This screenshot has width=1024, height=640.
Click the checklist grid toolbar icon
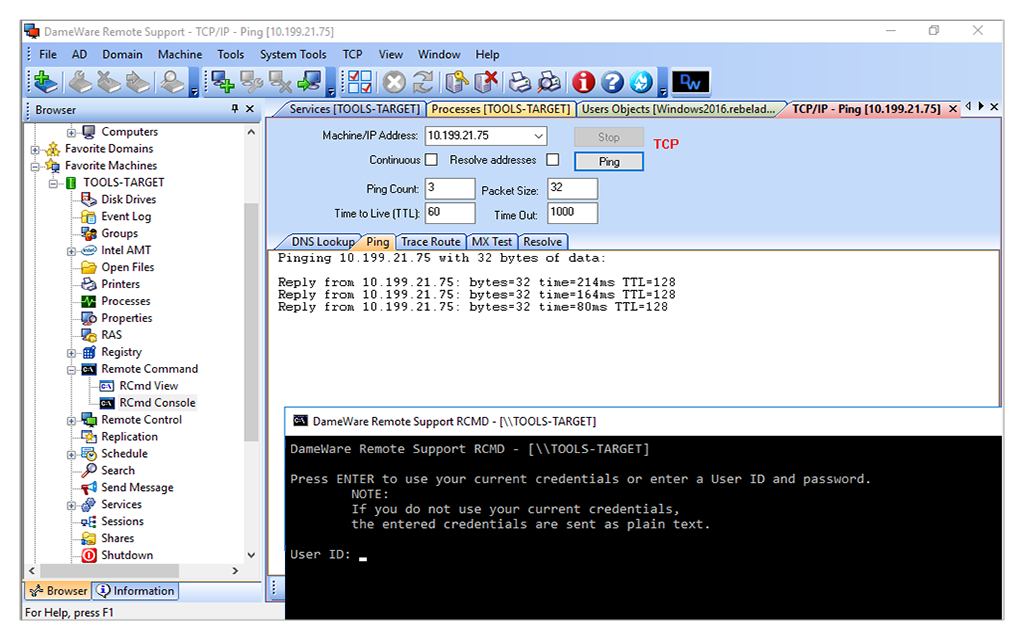pos(359,82)
